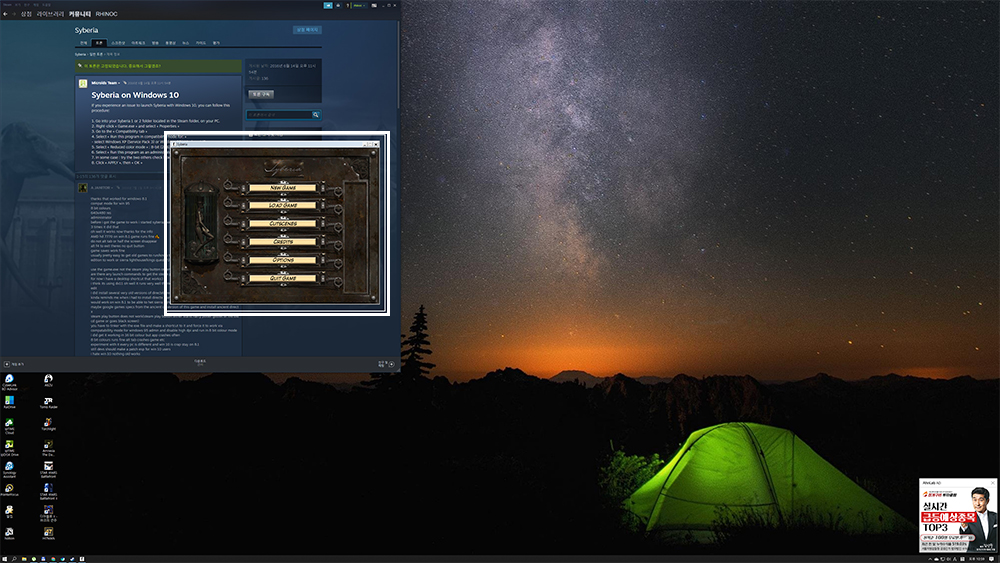Click Microids Team avatar thumbnail

pos(83,84)
